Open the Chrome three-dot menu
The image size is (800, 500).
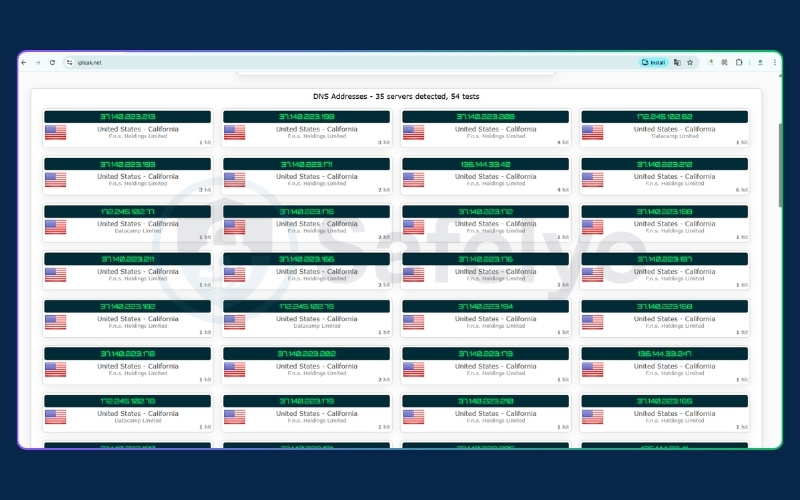[773, 62]
